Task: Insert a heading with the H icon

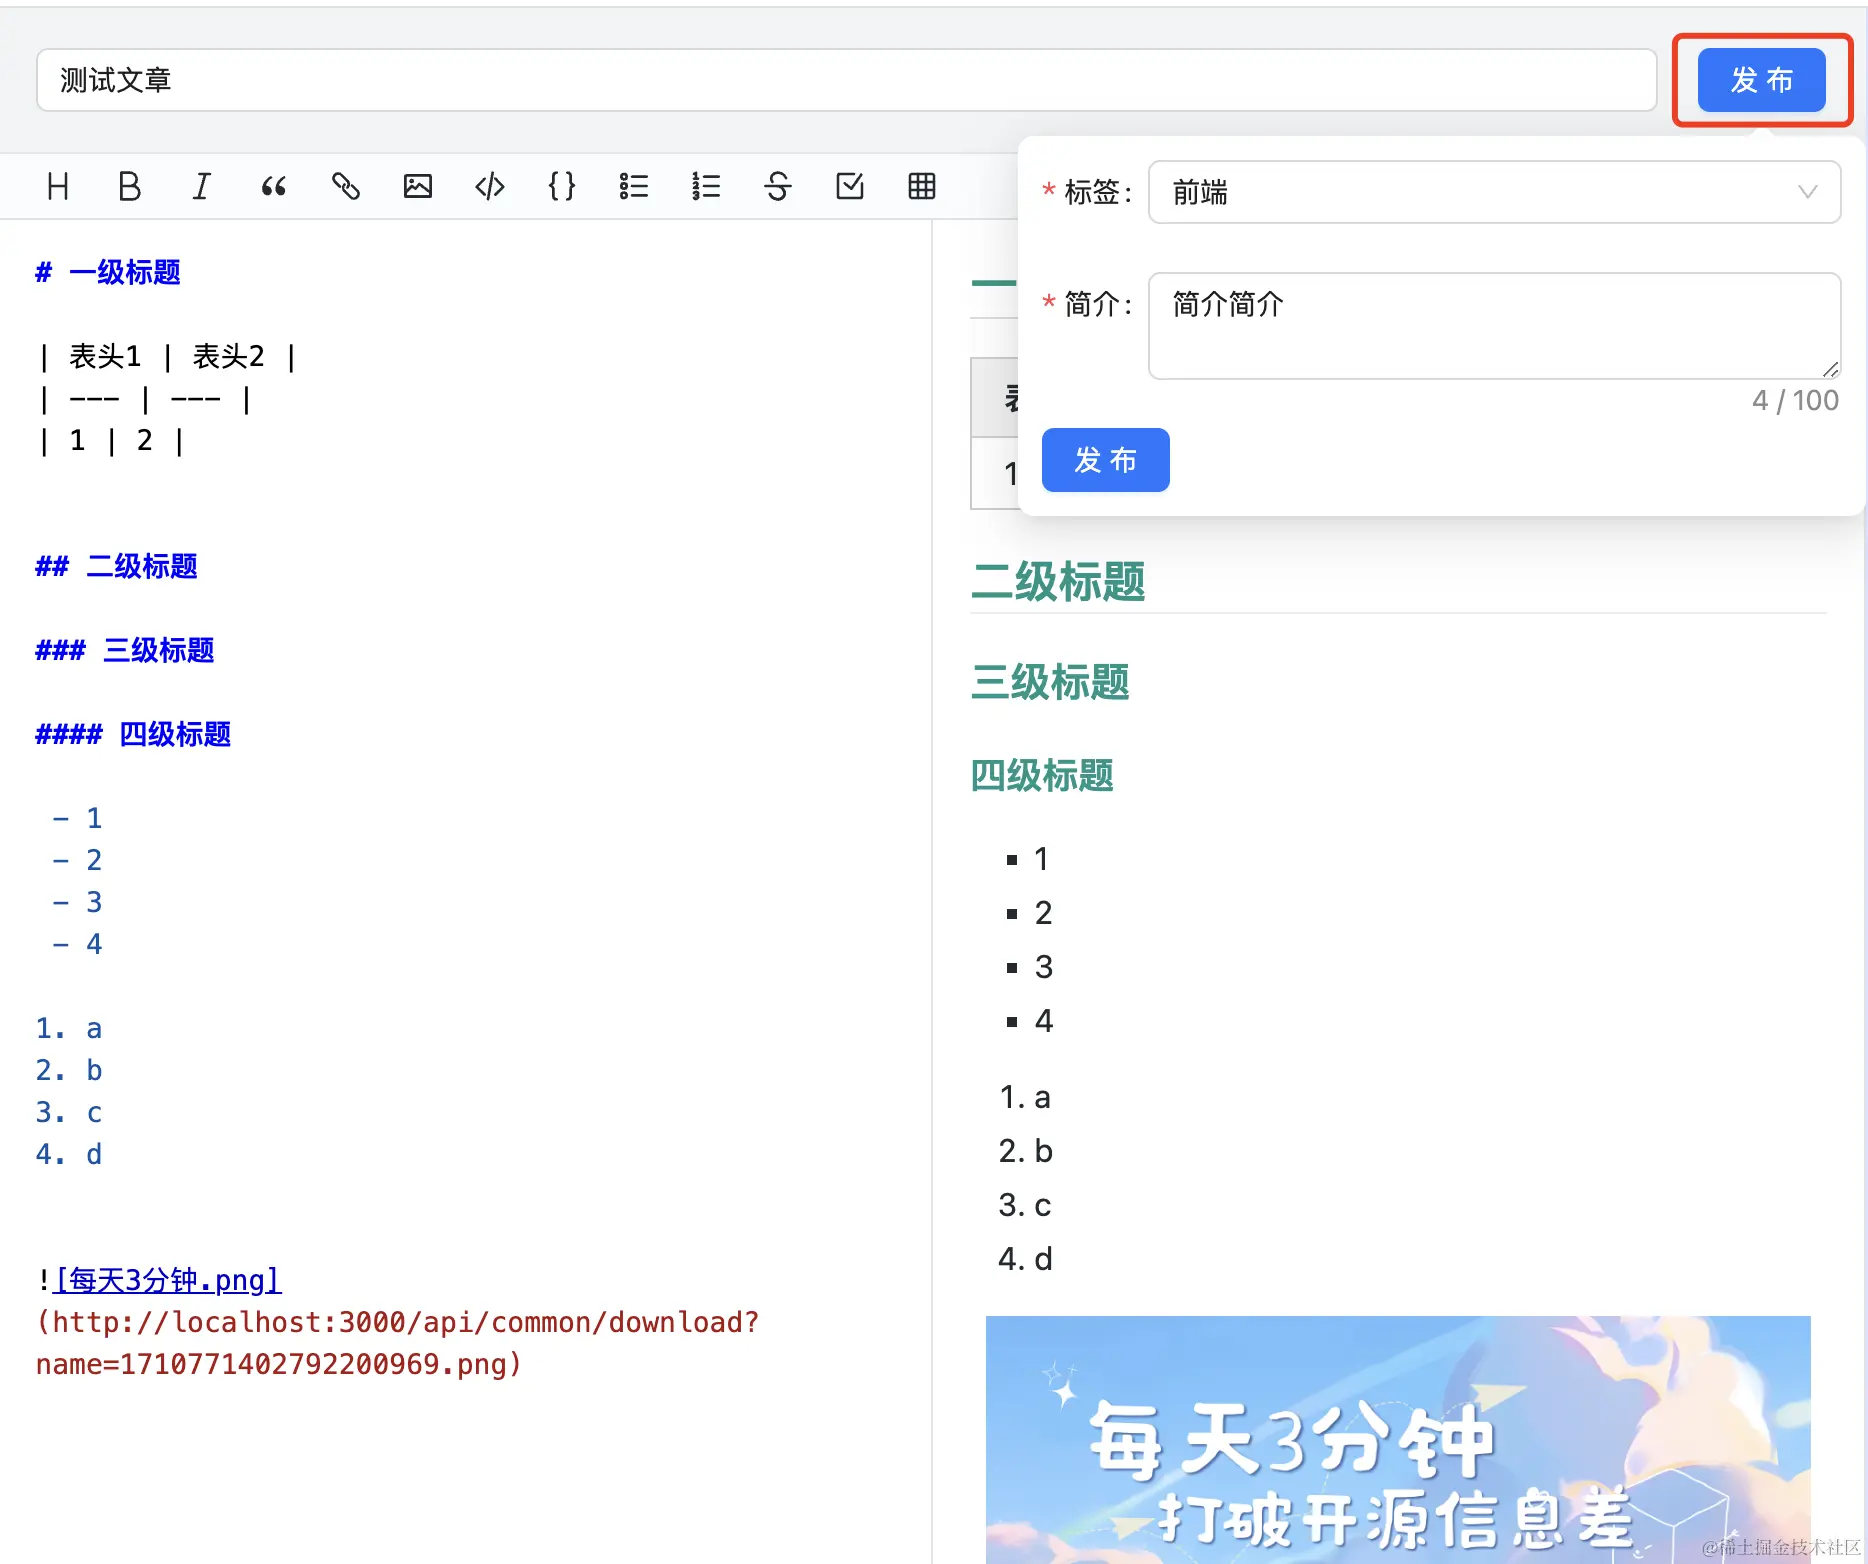Action: [58, 186]
